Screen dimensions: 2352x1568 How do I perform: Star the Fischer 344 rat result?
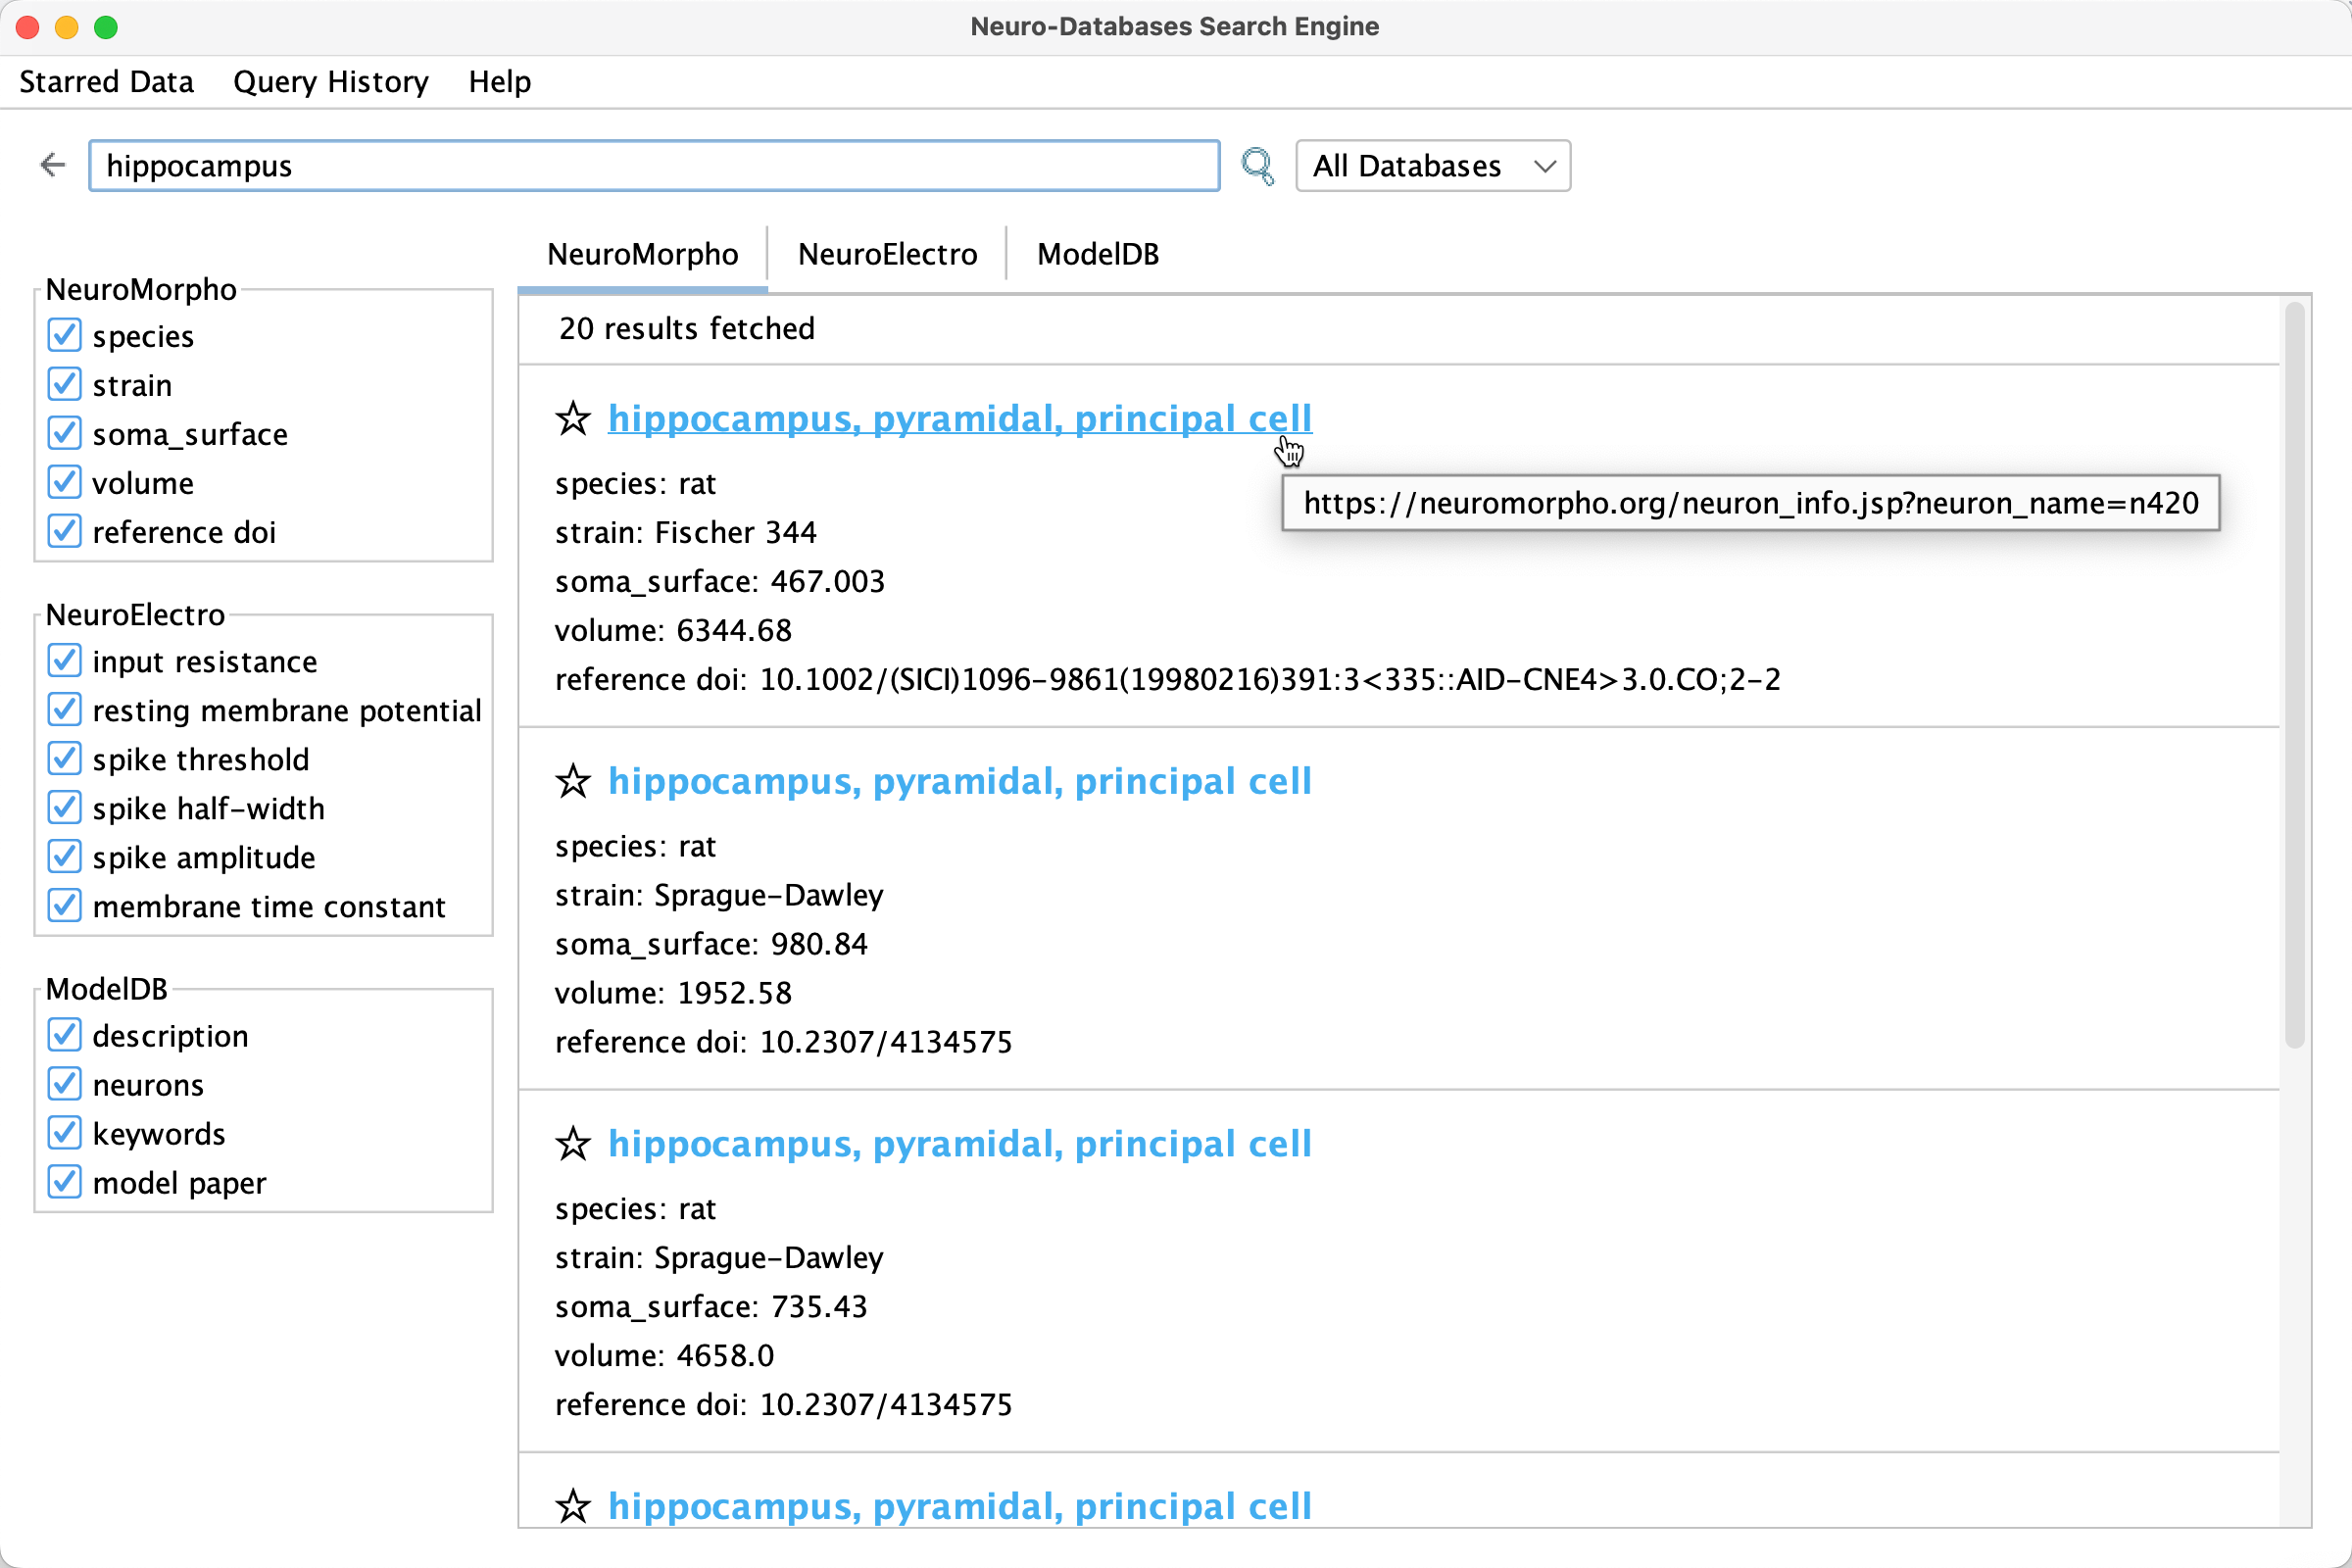[573, 419]
